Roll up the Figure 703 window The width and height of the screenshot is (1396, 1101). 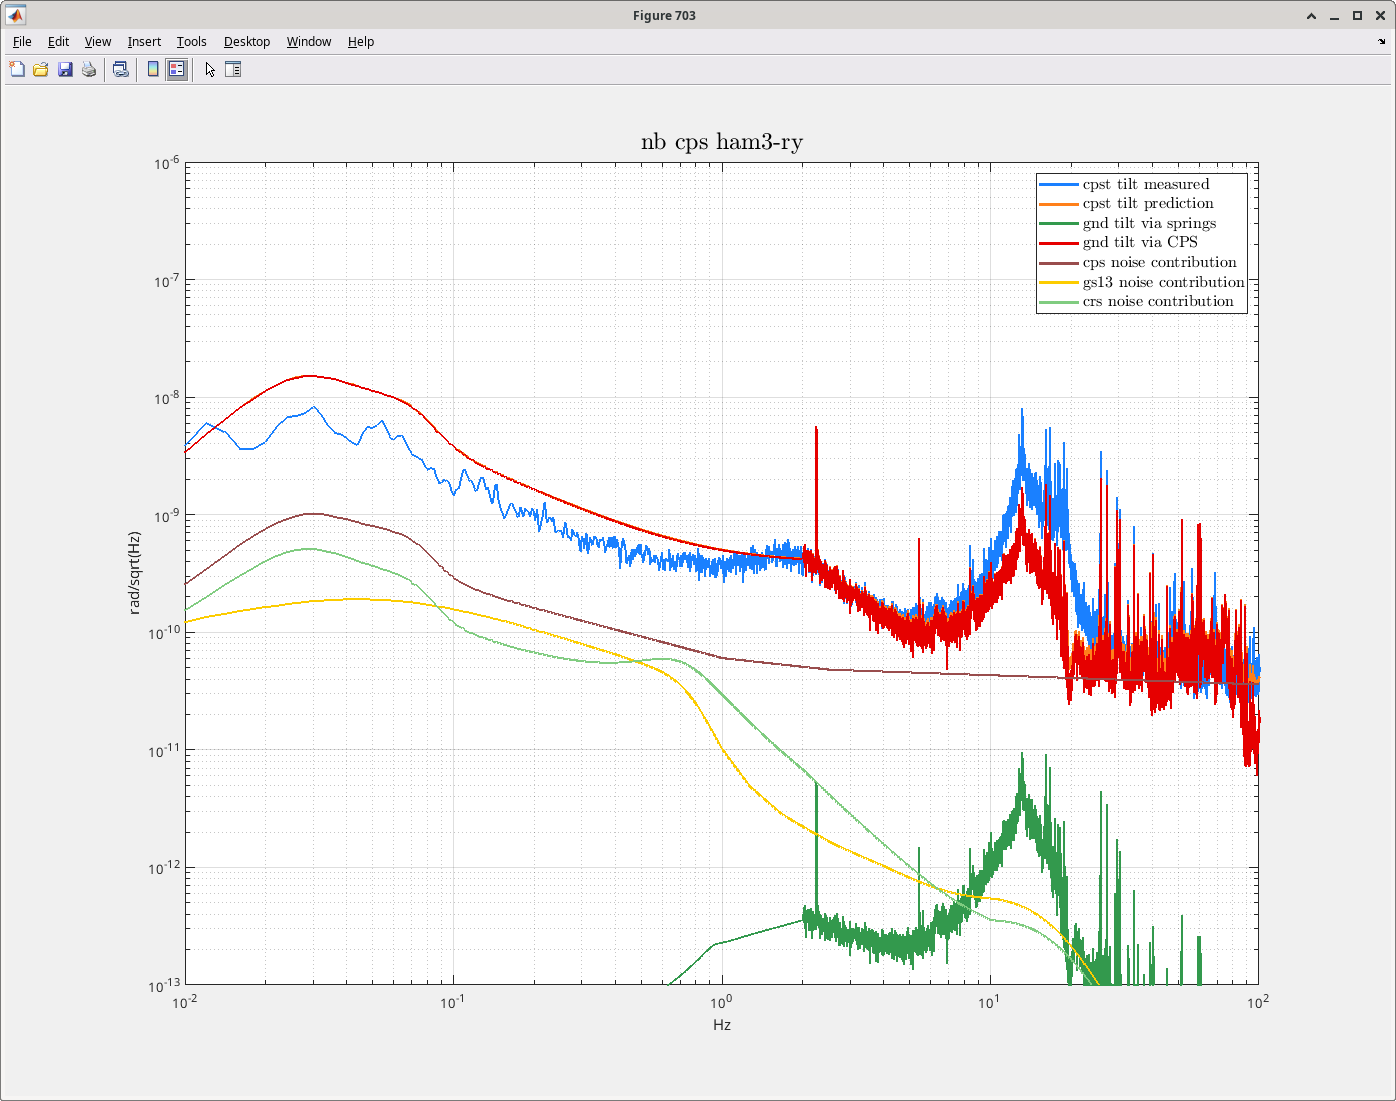point(1312,15)
